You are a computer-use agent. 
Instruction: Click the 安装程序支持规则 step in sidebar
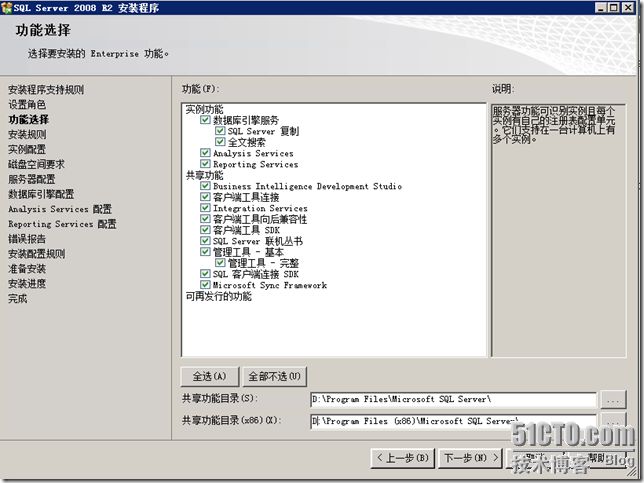(x=46, y=90)
